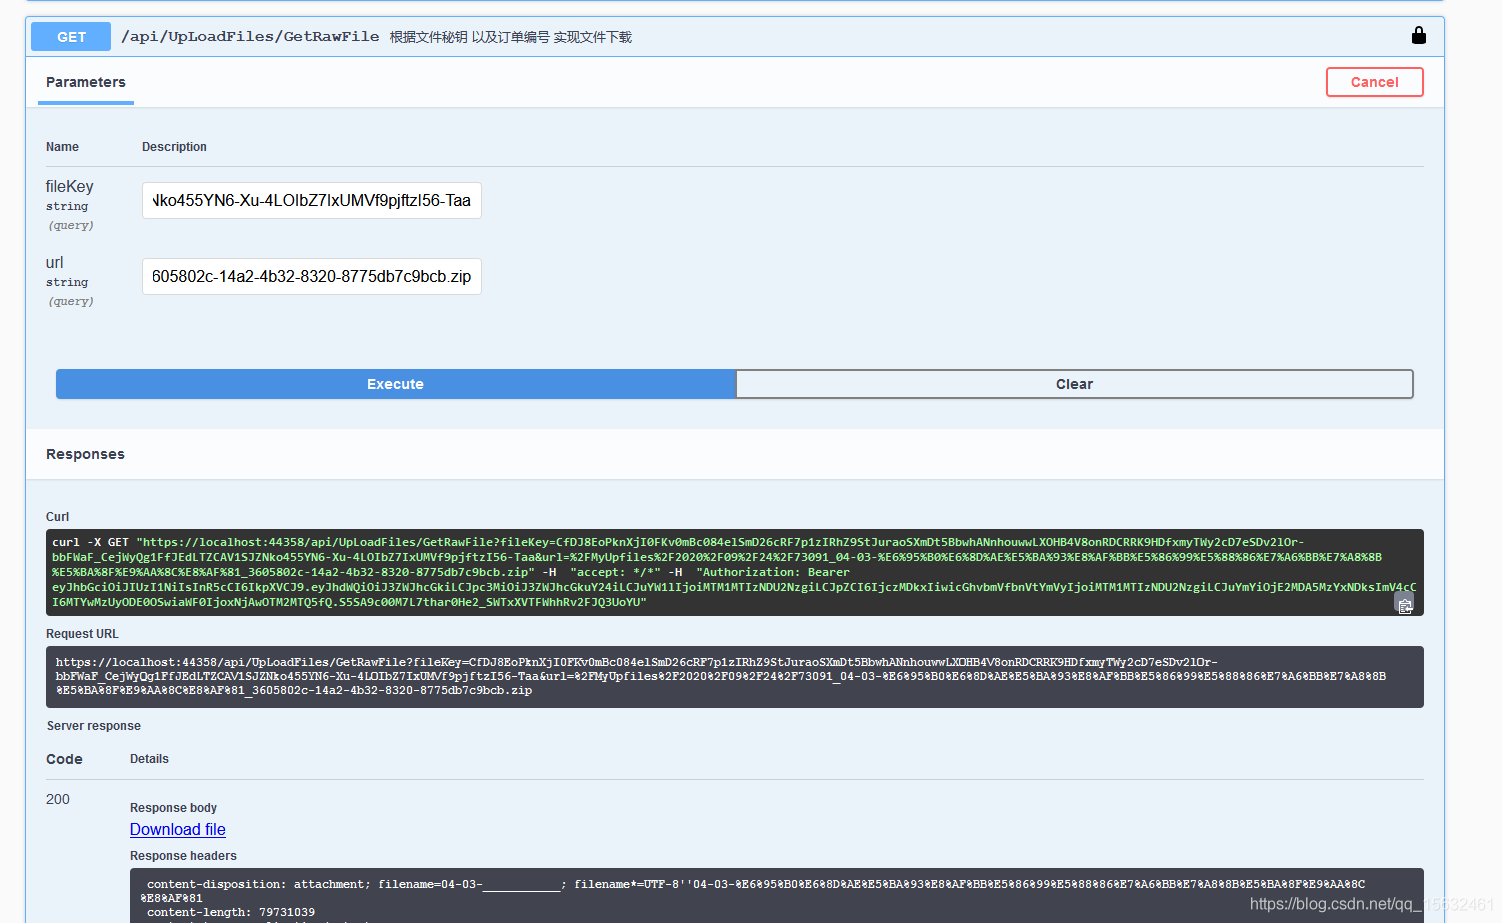Open the Download file link
This screenshot has height=923, width=1502.
coord(178,829)
